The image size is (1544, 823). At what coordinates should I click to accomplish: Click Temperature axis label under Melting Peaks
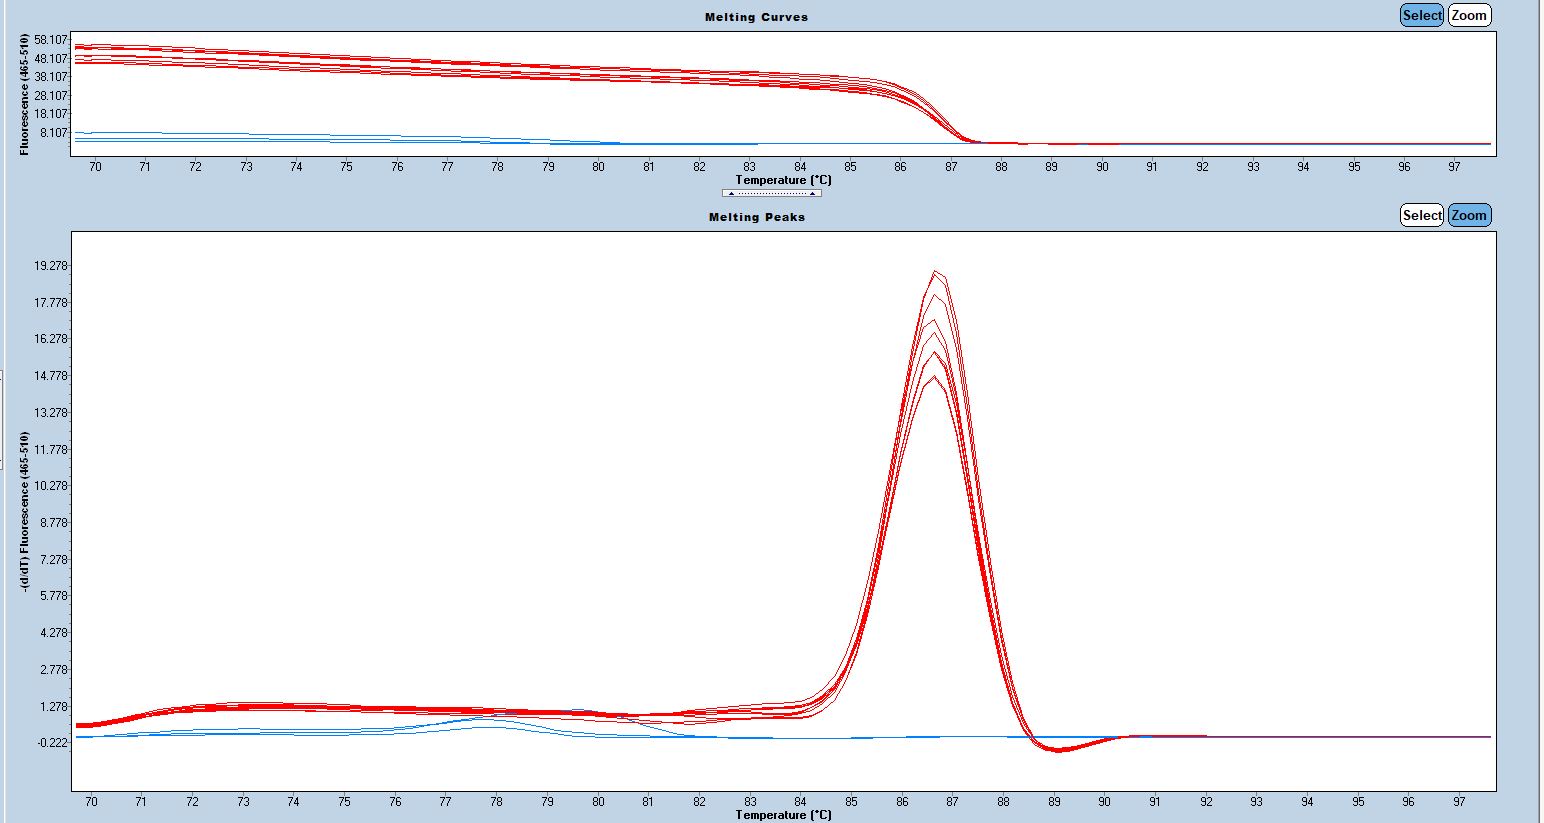(783, 815)
